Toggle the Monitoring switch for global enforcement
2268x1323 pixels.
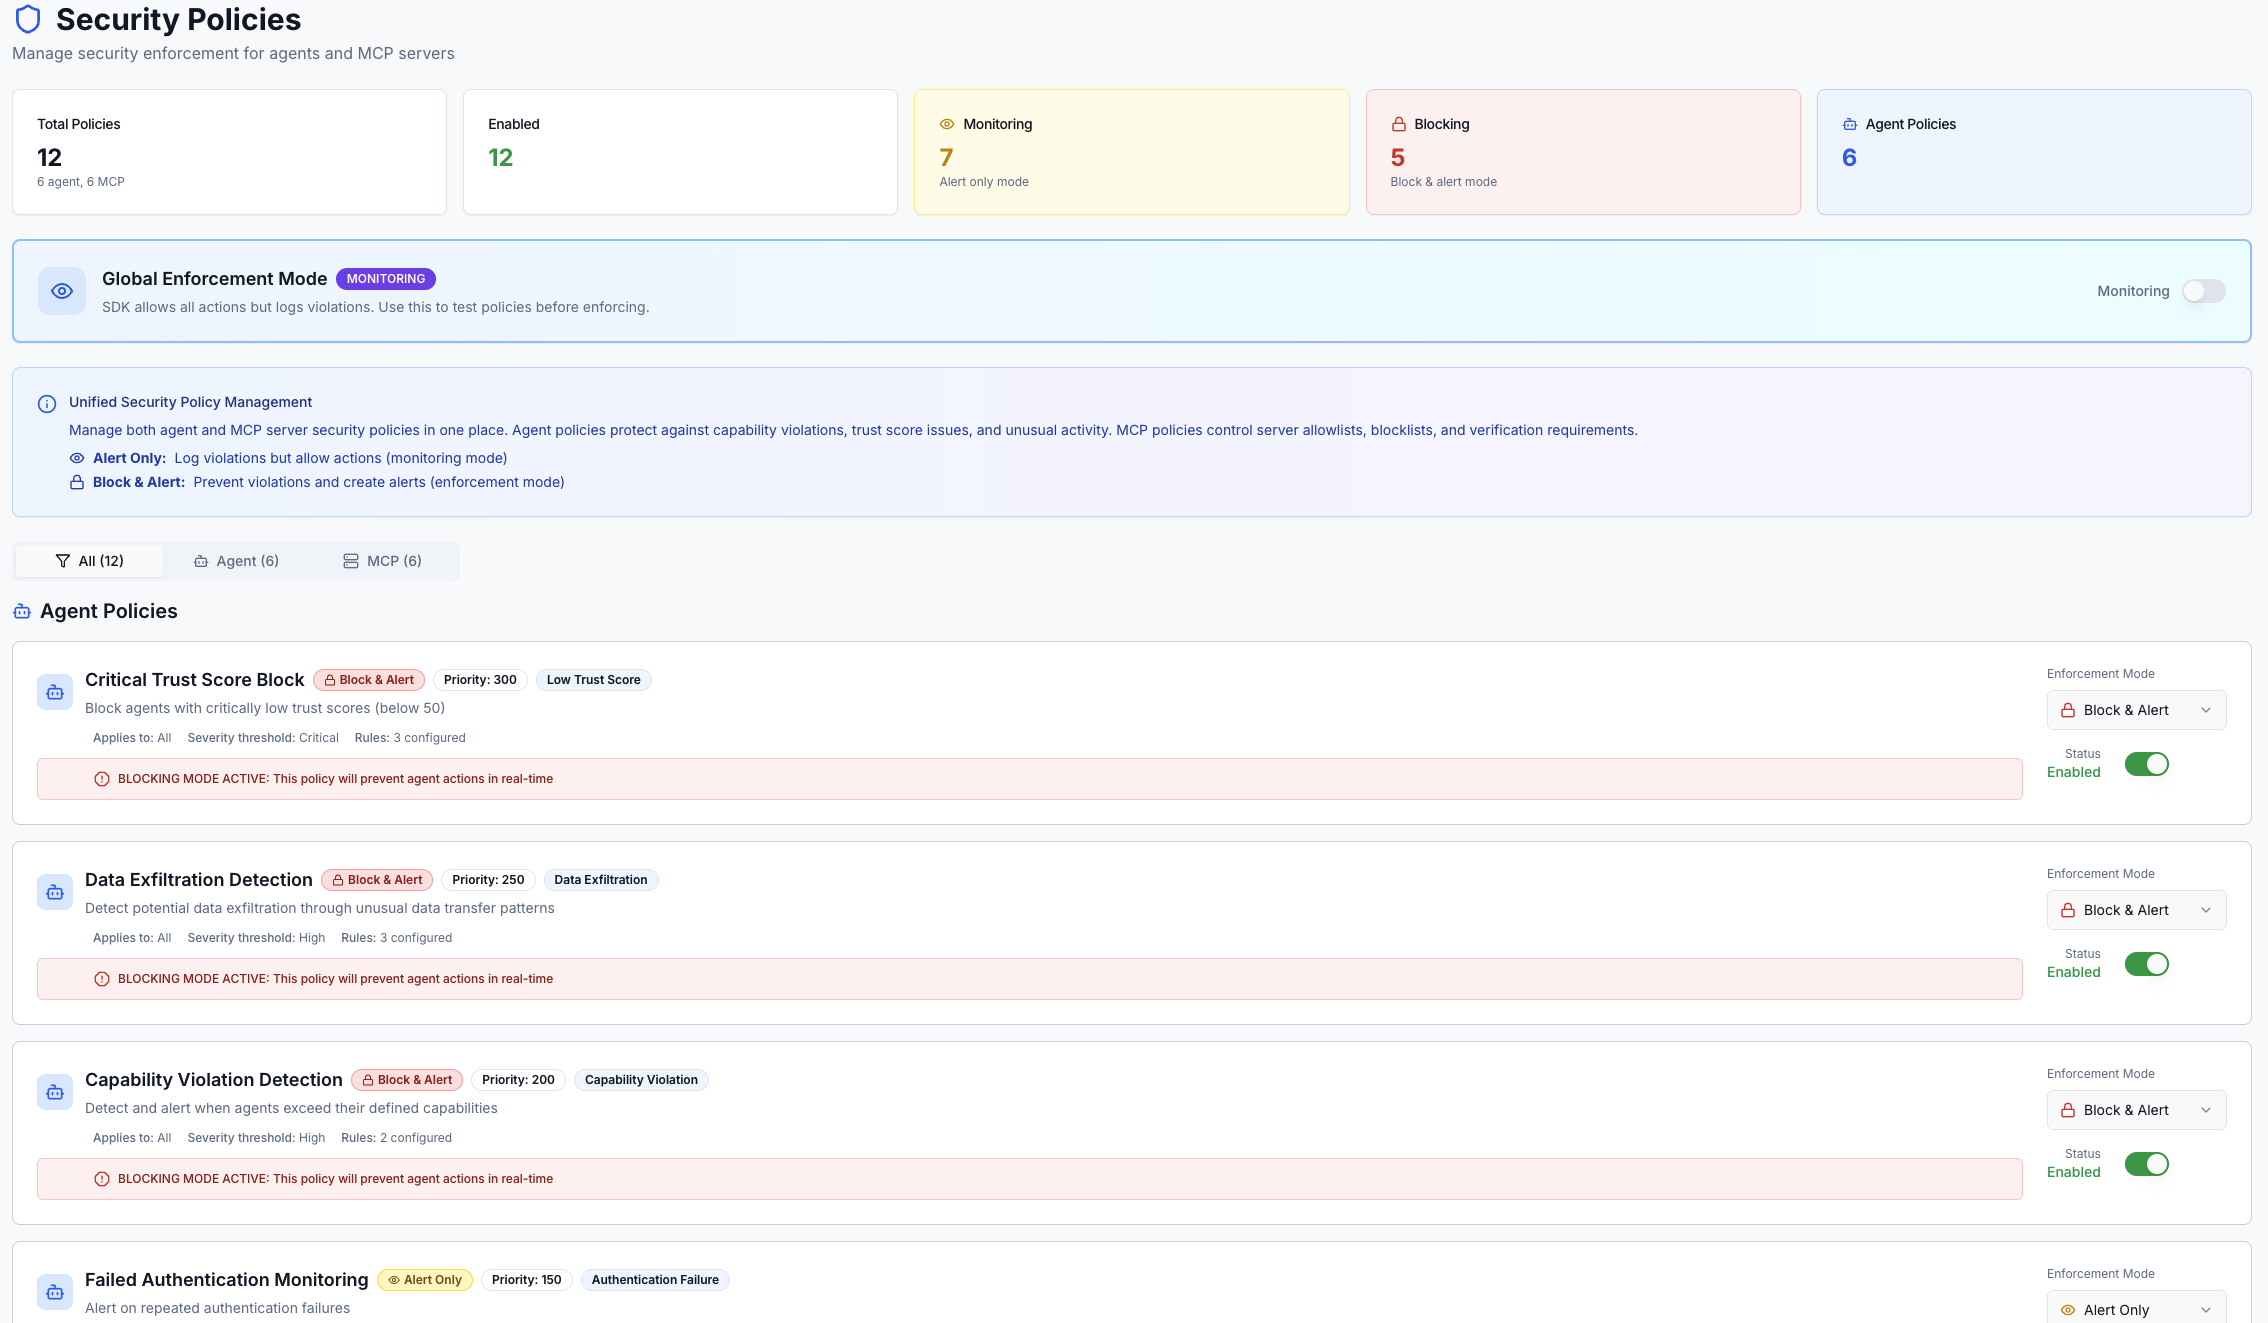pos(2203,291)
